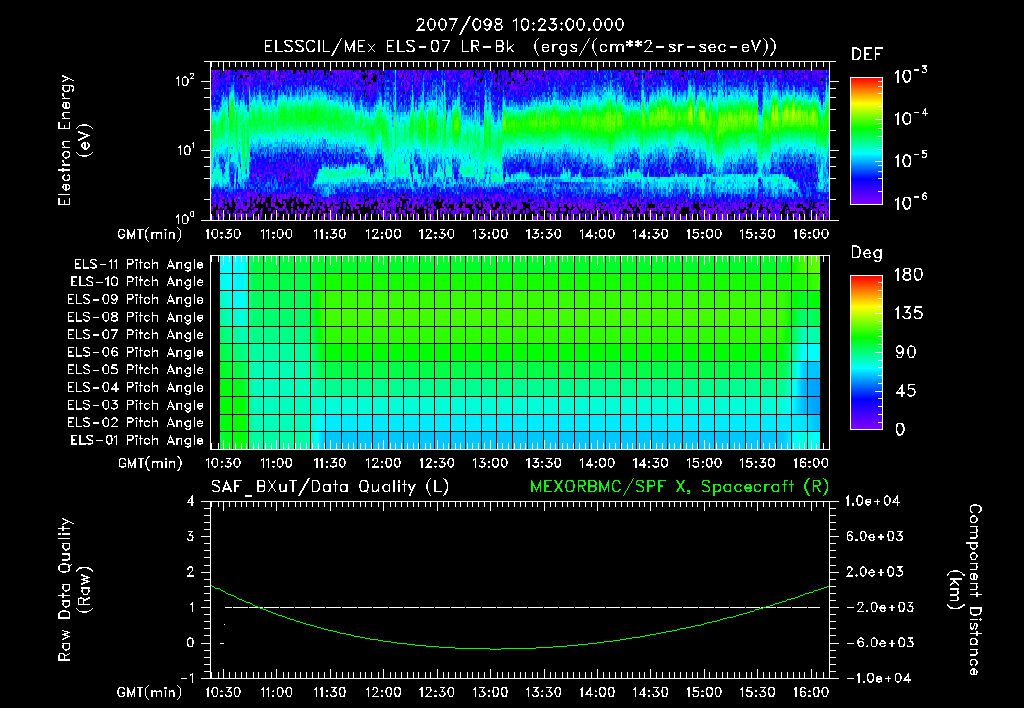1024x708 pixels.
Task: Click the 10⁻⁶ value on DEF scale
Action: coord(910,202)
